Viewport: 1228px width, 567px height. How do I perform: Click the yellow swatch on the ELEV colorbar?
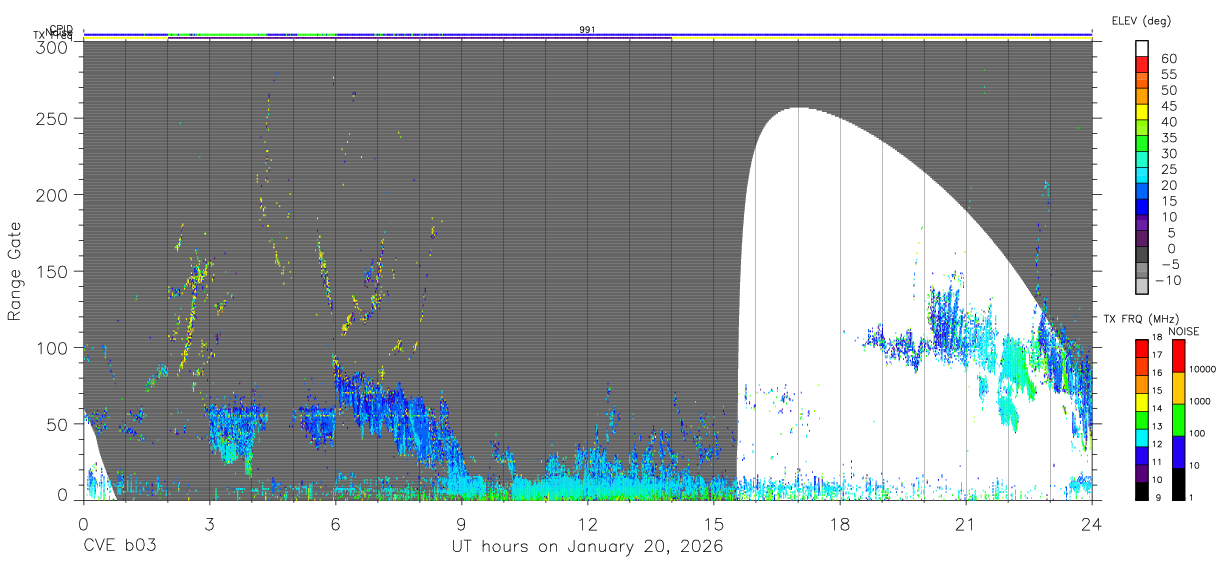[x=1142, y=111]
